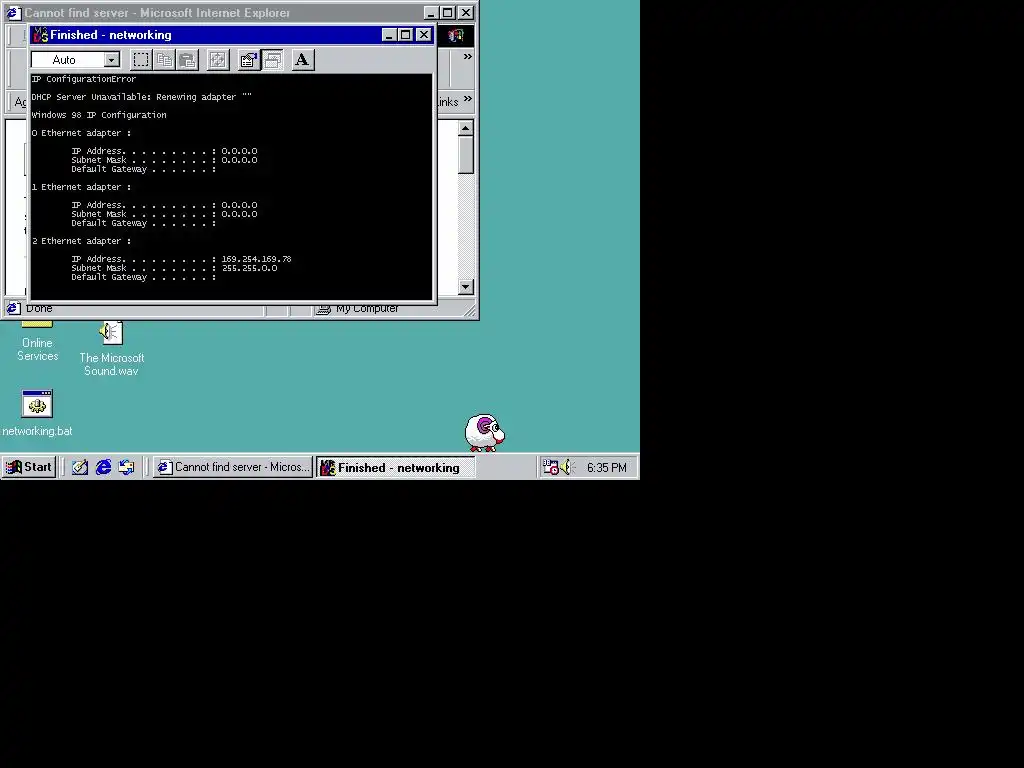Click the Windows 98 IP Configuration line
Viewport: 1024px width, 768px height.
point(99,115)
